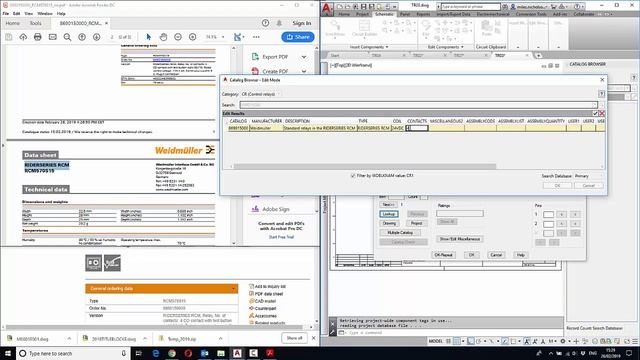
Task: Open Edge from the Windows taskbar
Action: click(x=156, y=353)
